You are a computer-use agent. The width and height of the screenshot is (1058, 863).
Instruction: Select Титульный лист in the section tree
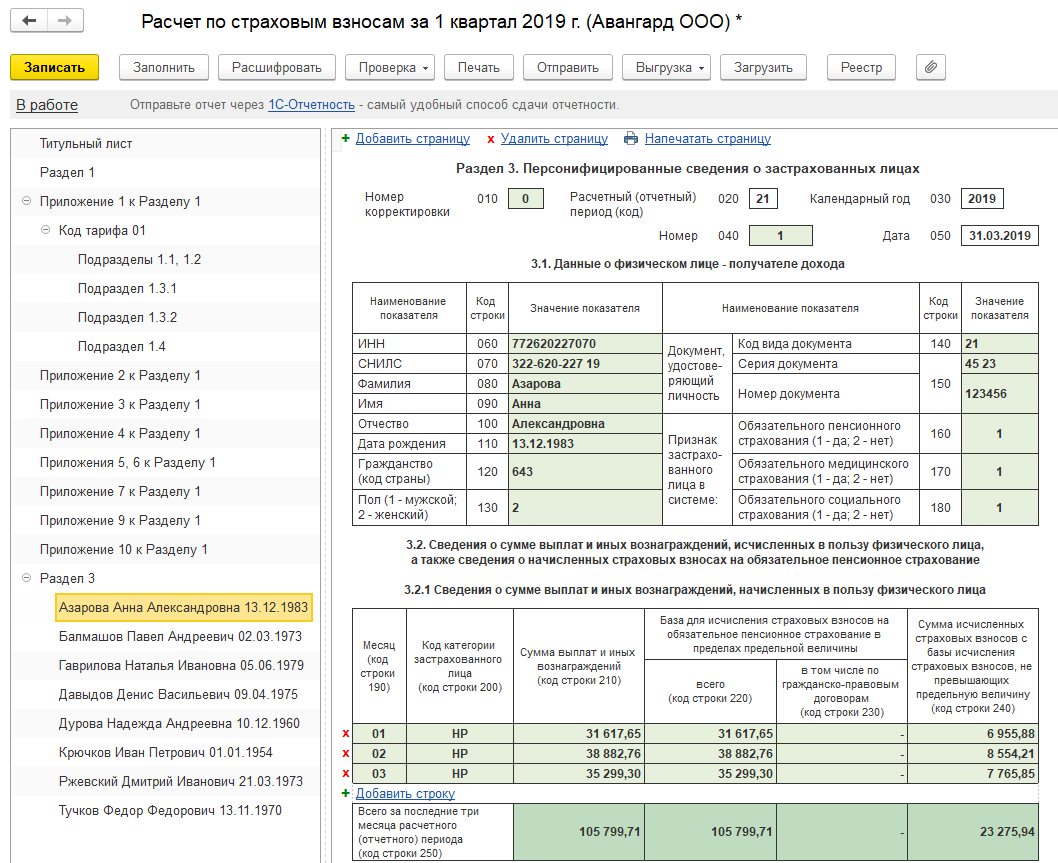tap(86, 143)
